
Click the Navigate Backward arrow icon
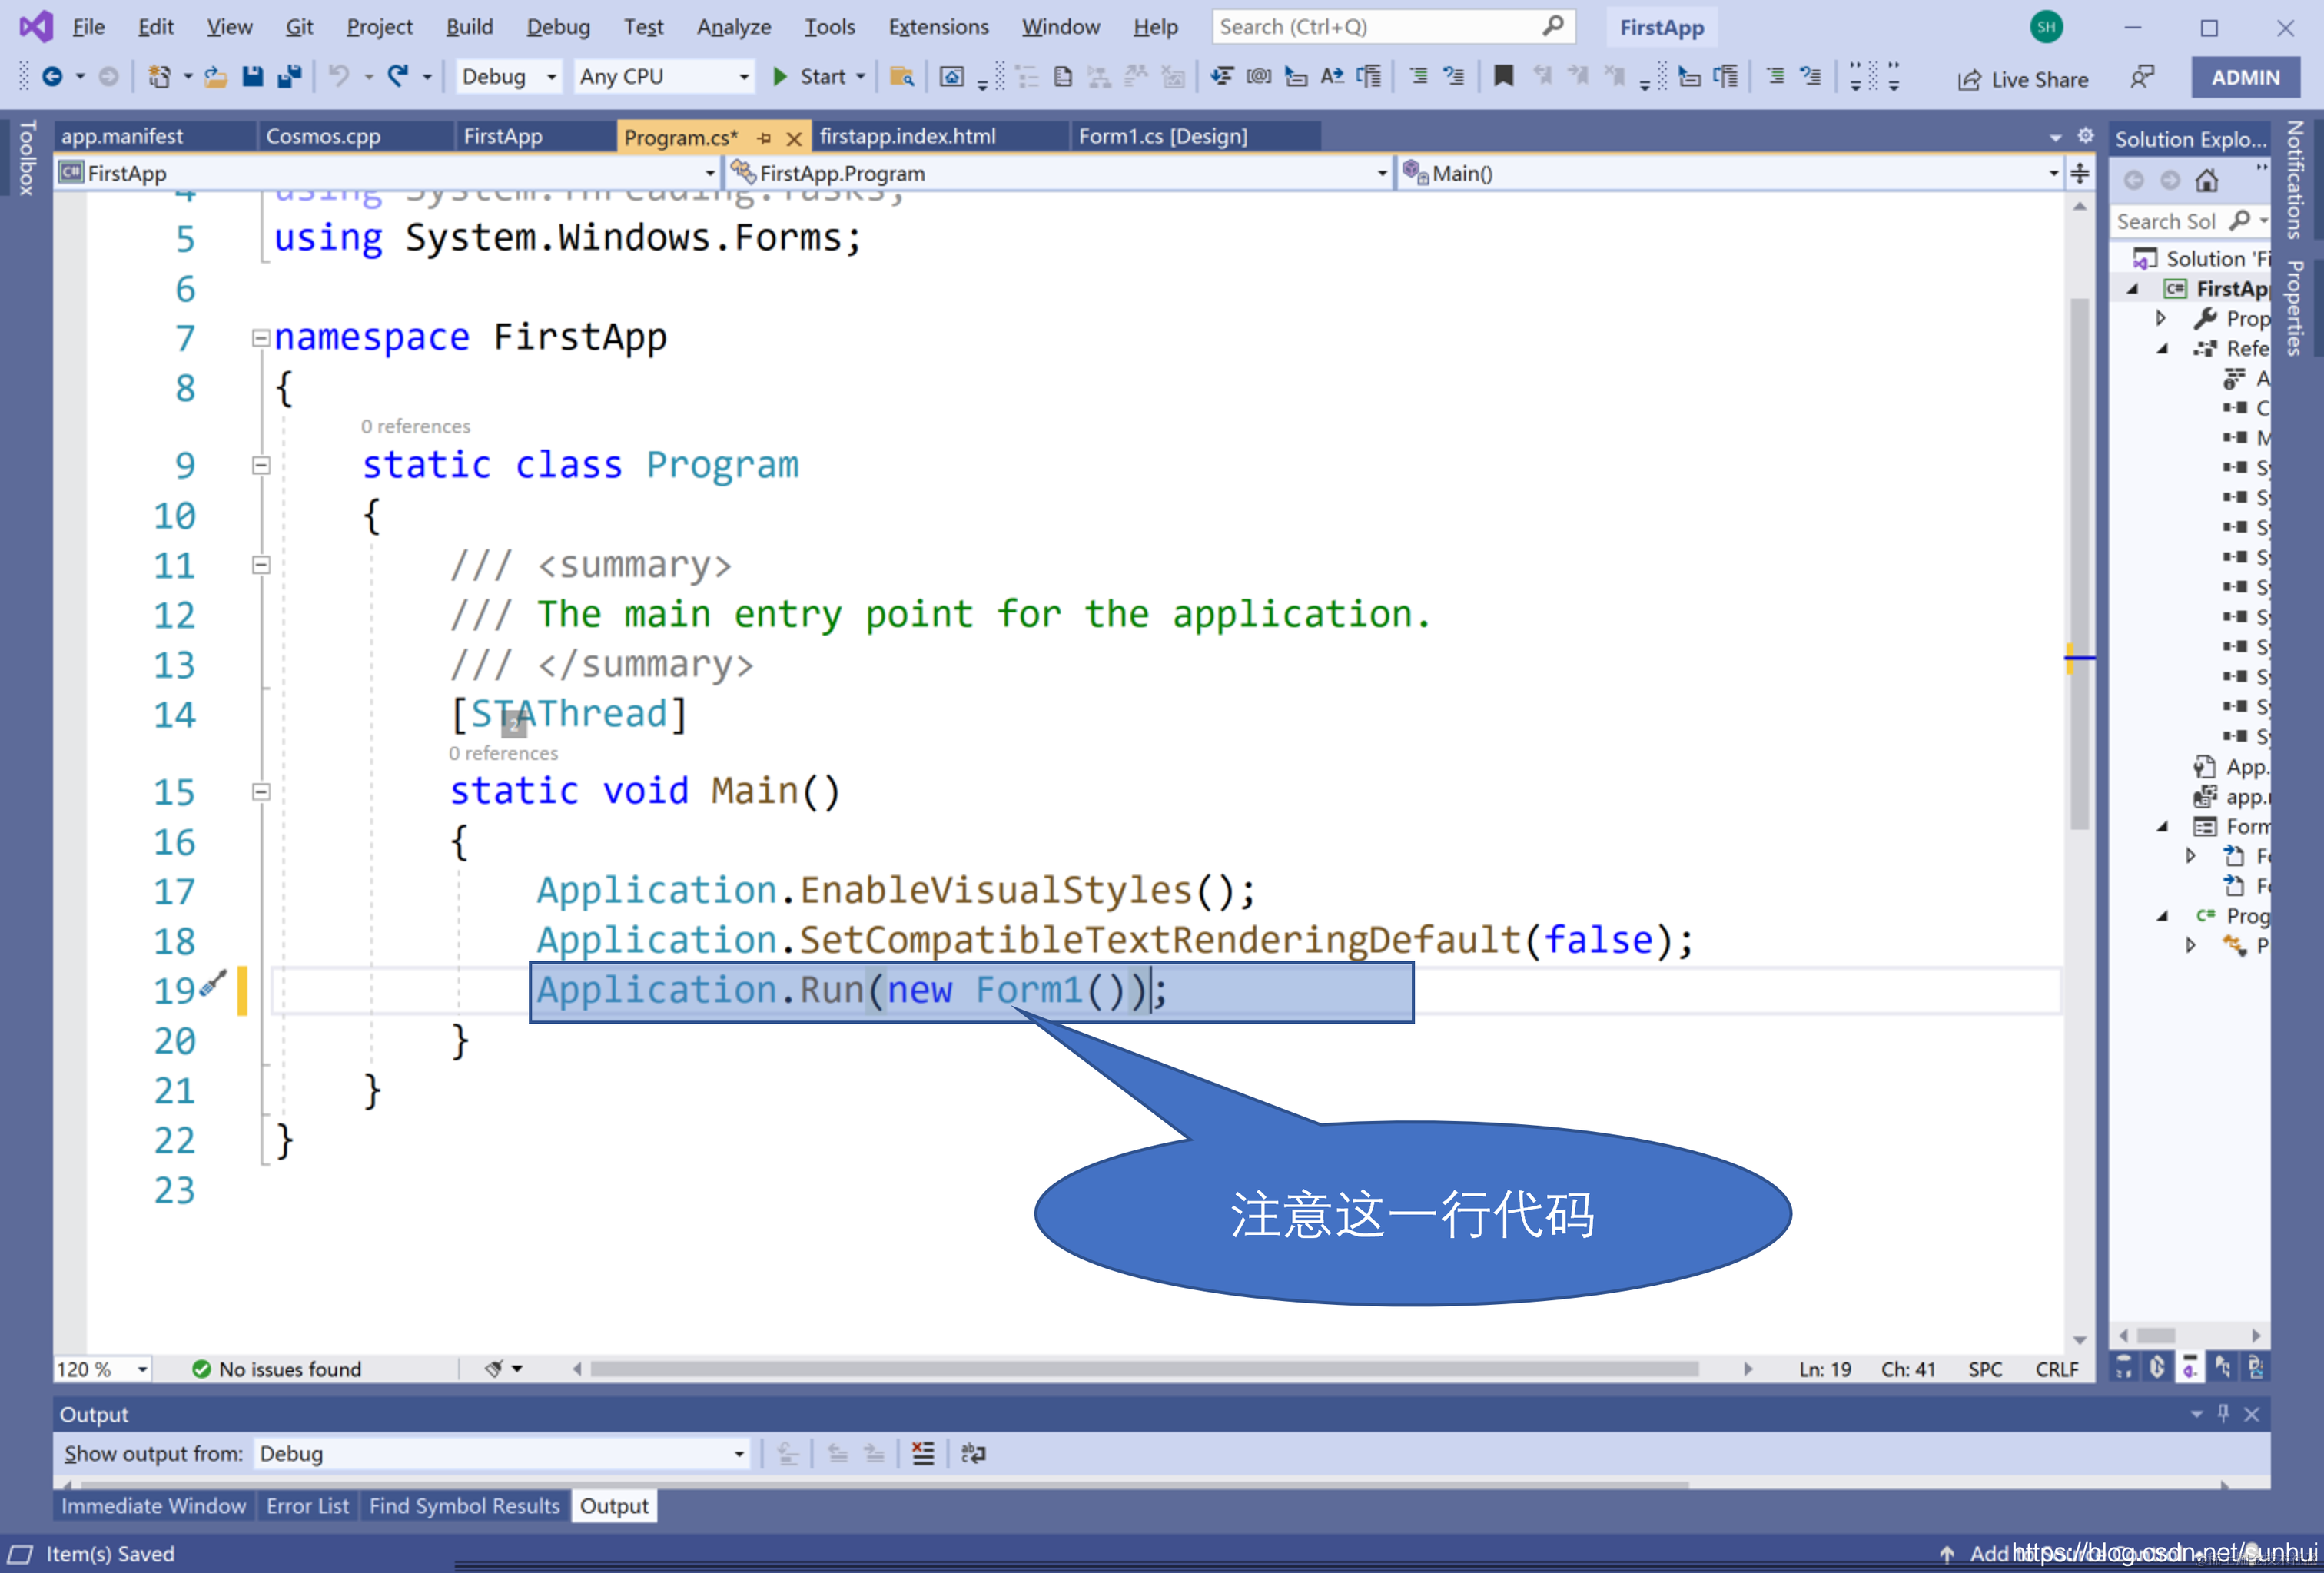tap(52, 76)
